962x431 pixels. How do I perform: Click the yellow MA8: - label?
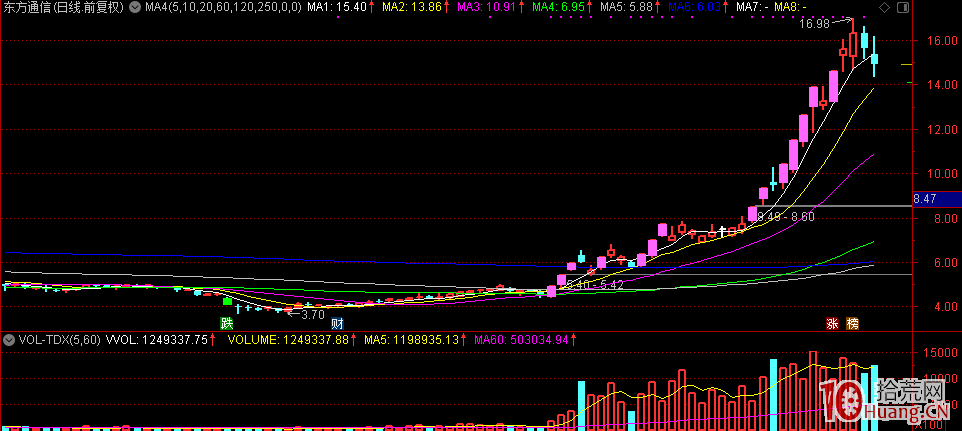click(790, 7)
